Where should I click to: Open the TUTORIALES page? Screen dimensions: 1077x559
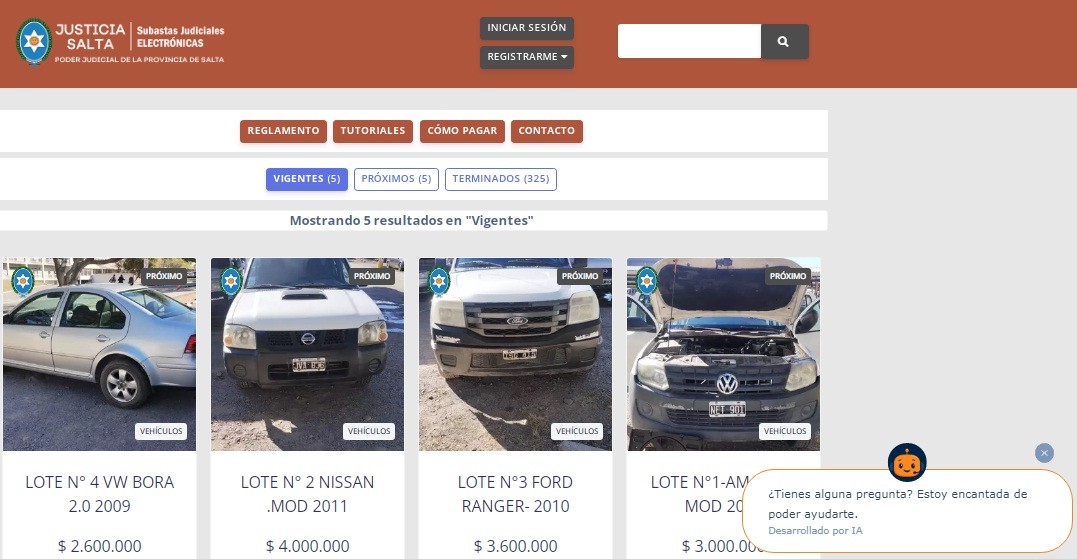pyautogui.click(x=373, y=131)
